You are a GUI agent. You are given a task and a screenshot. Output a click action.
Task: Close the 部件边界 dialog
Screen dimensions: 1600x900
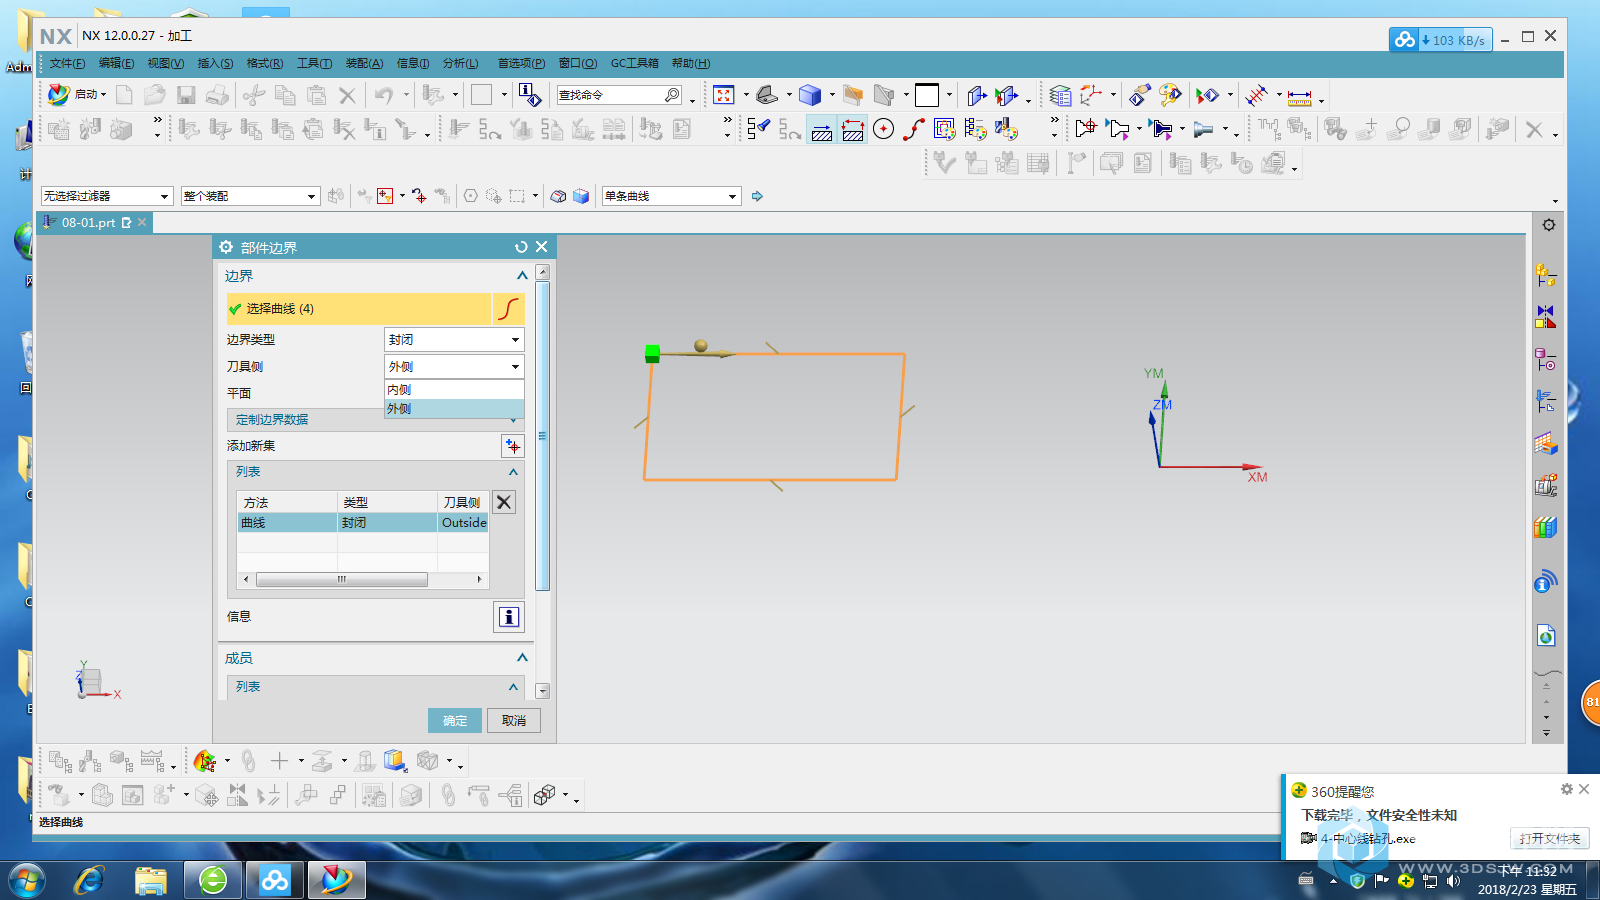point(542,247)
